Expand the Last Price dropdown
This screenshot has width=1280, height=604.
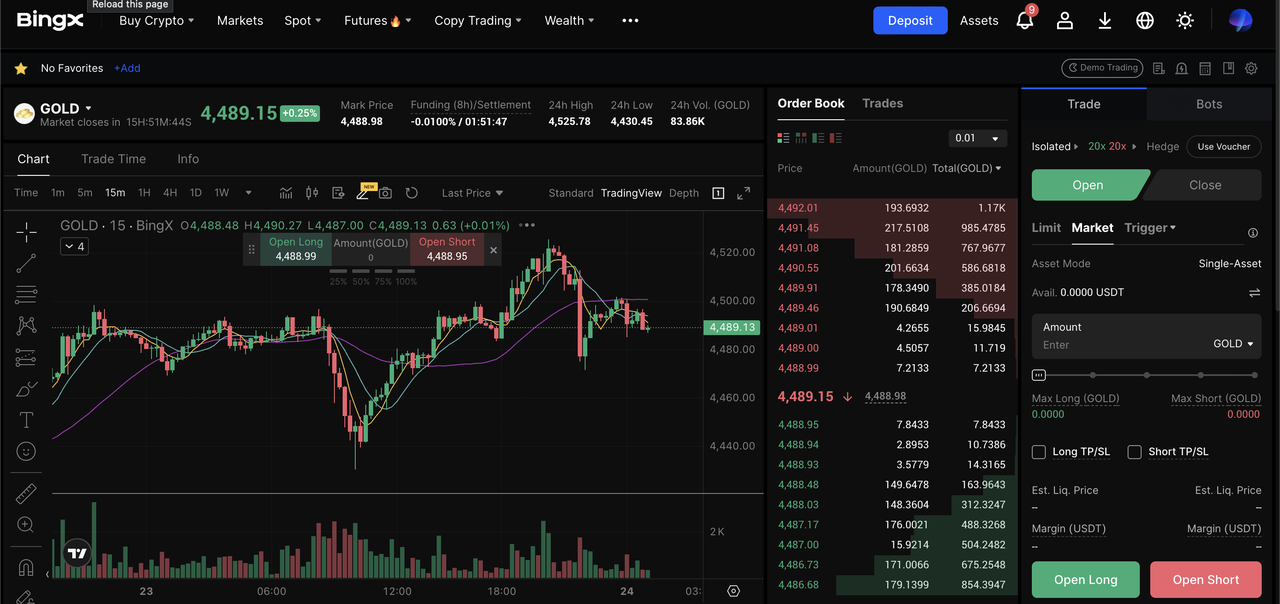pos(472,193)
